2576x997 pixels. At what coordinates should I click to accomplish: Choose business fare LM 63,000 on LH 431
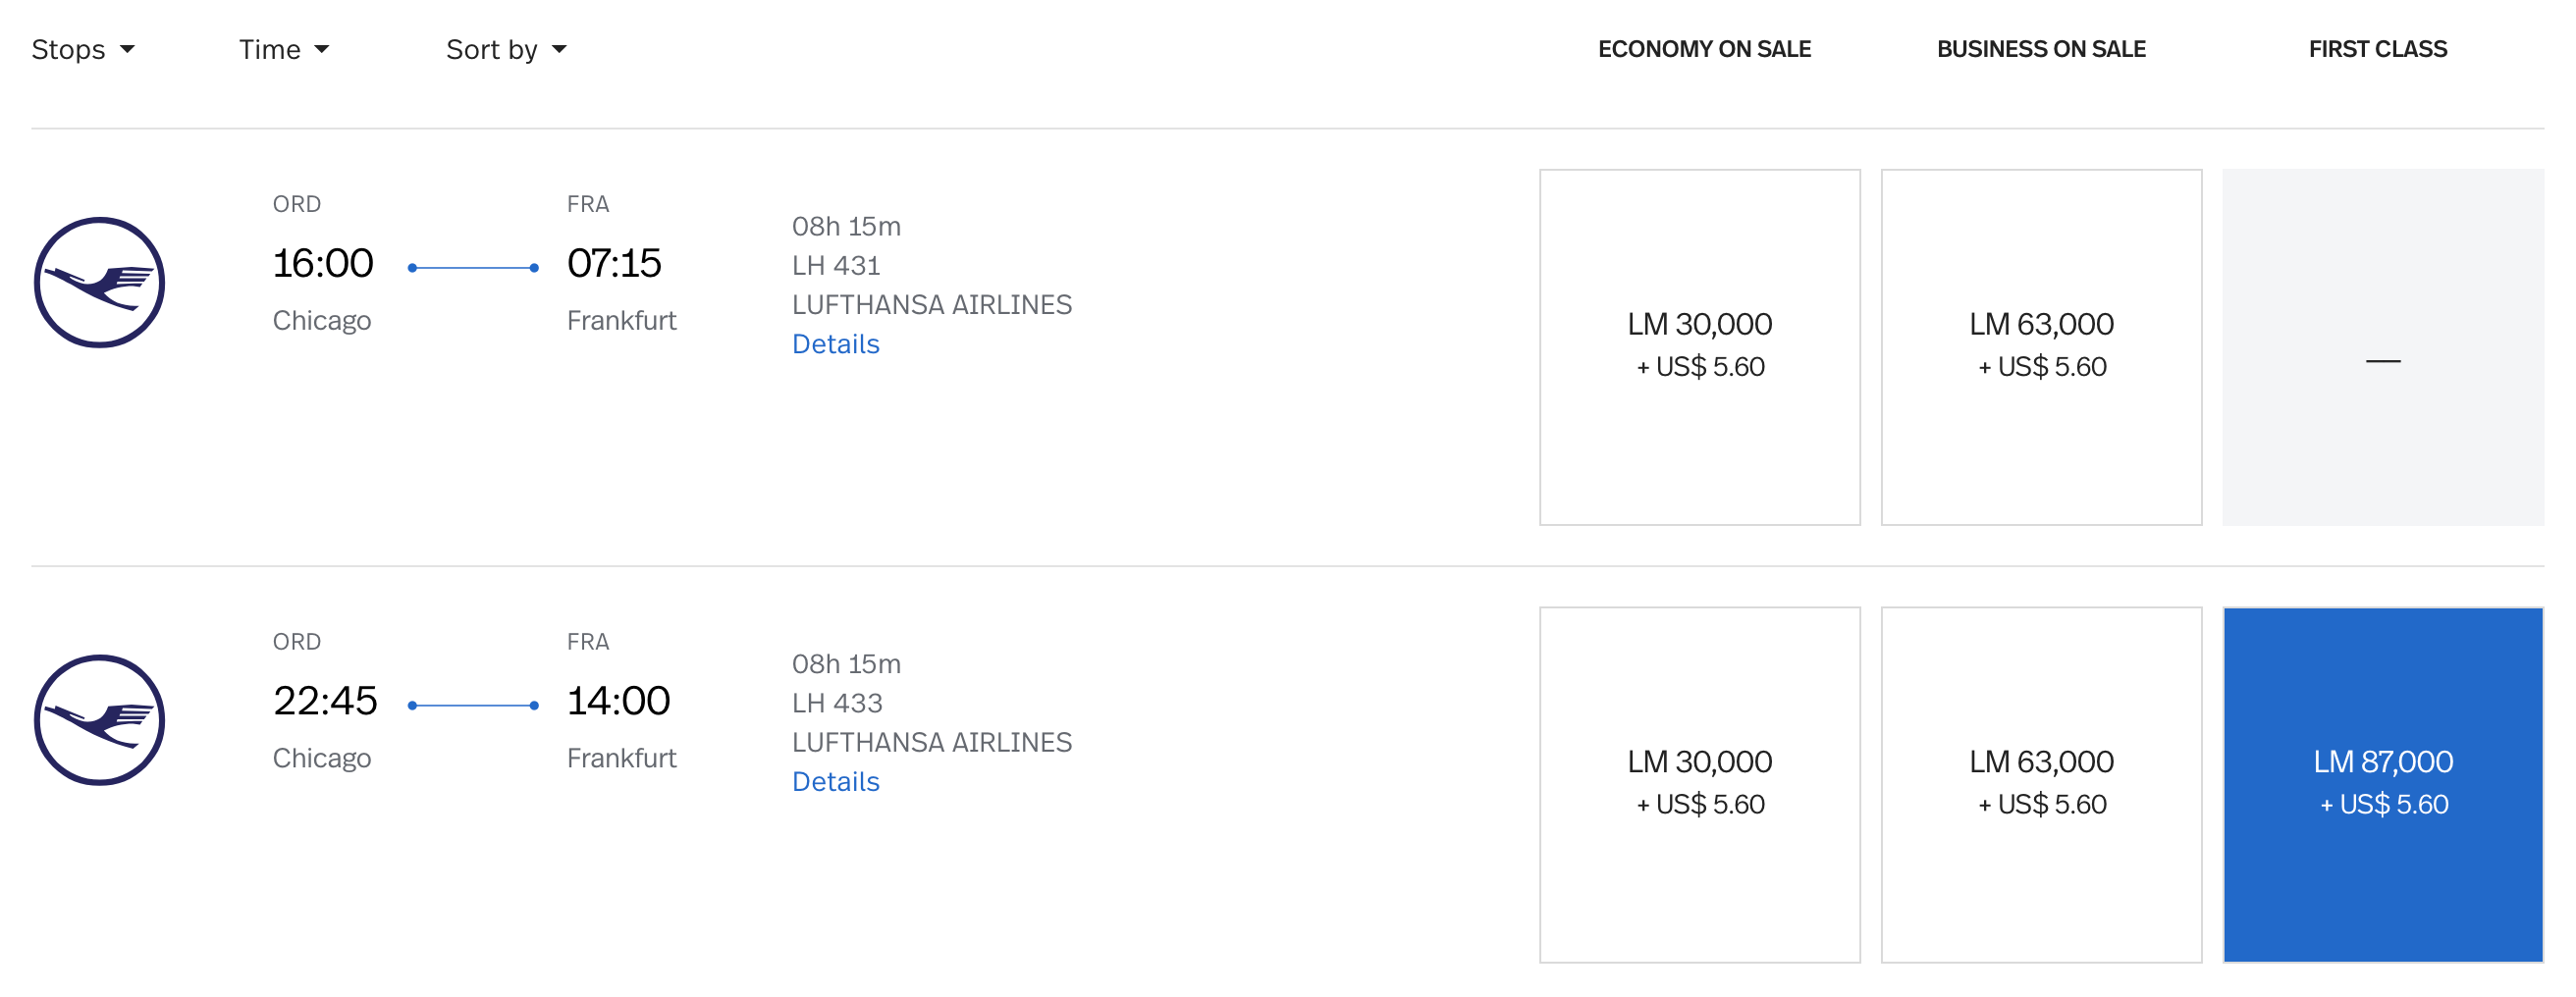click(2041, 346)
